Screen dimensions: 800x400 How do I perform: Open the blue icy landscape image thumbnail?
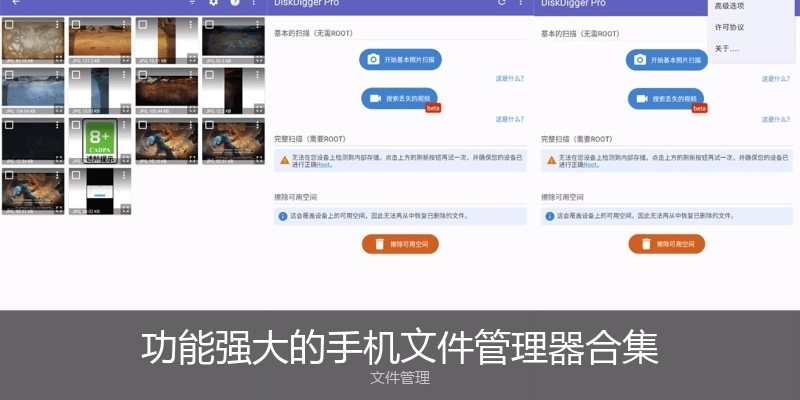(33, 91)
